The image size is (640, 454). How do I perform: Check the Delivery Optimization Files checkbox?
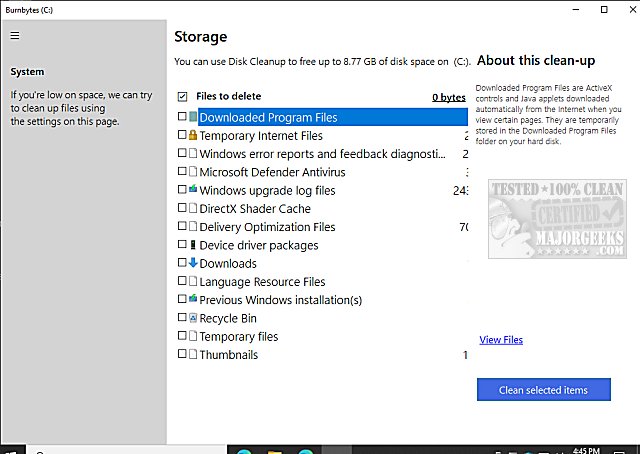(182, 227)
